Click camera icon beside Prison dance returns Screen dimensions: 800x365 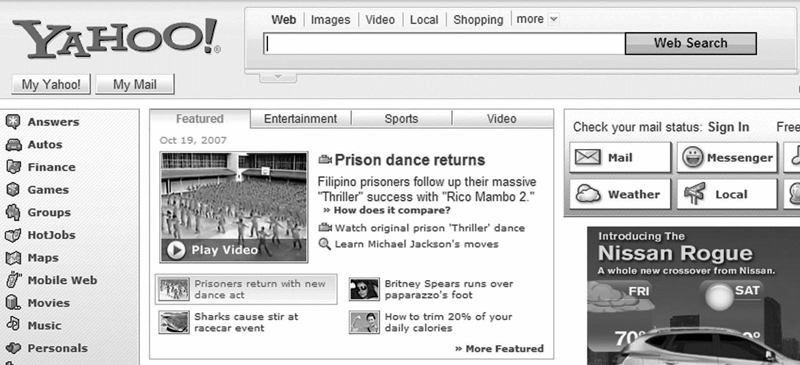(325, 160)
